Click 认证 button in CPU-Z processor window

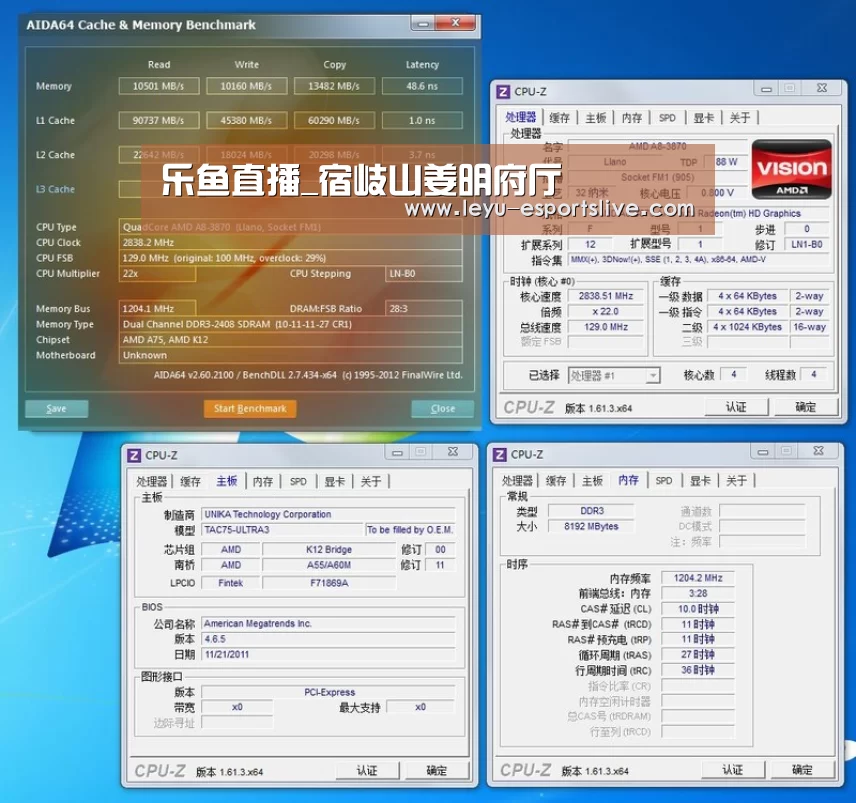click(x=736, y=407)
